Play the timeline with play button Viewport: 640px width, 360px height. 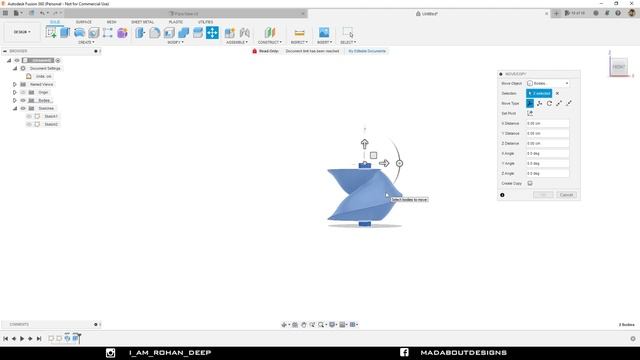tap(22, 338)
